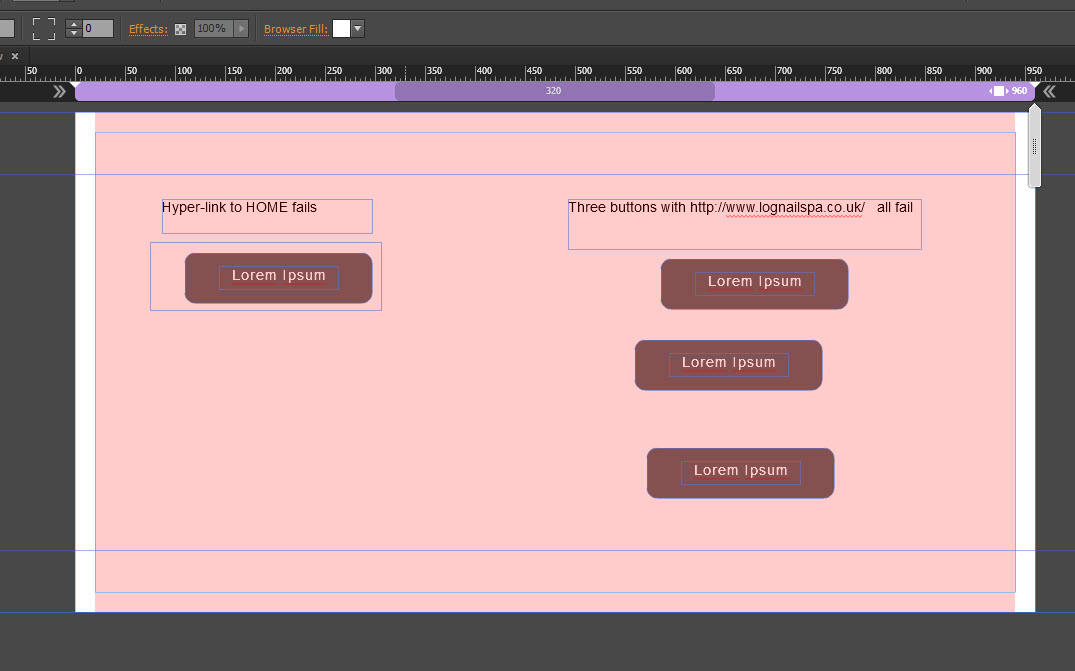Select the "Three buttons with http://www.lognailspa.co.uk/ all fail" text
This screenshot has height=671, width=1075.
coord(740,207)
